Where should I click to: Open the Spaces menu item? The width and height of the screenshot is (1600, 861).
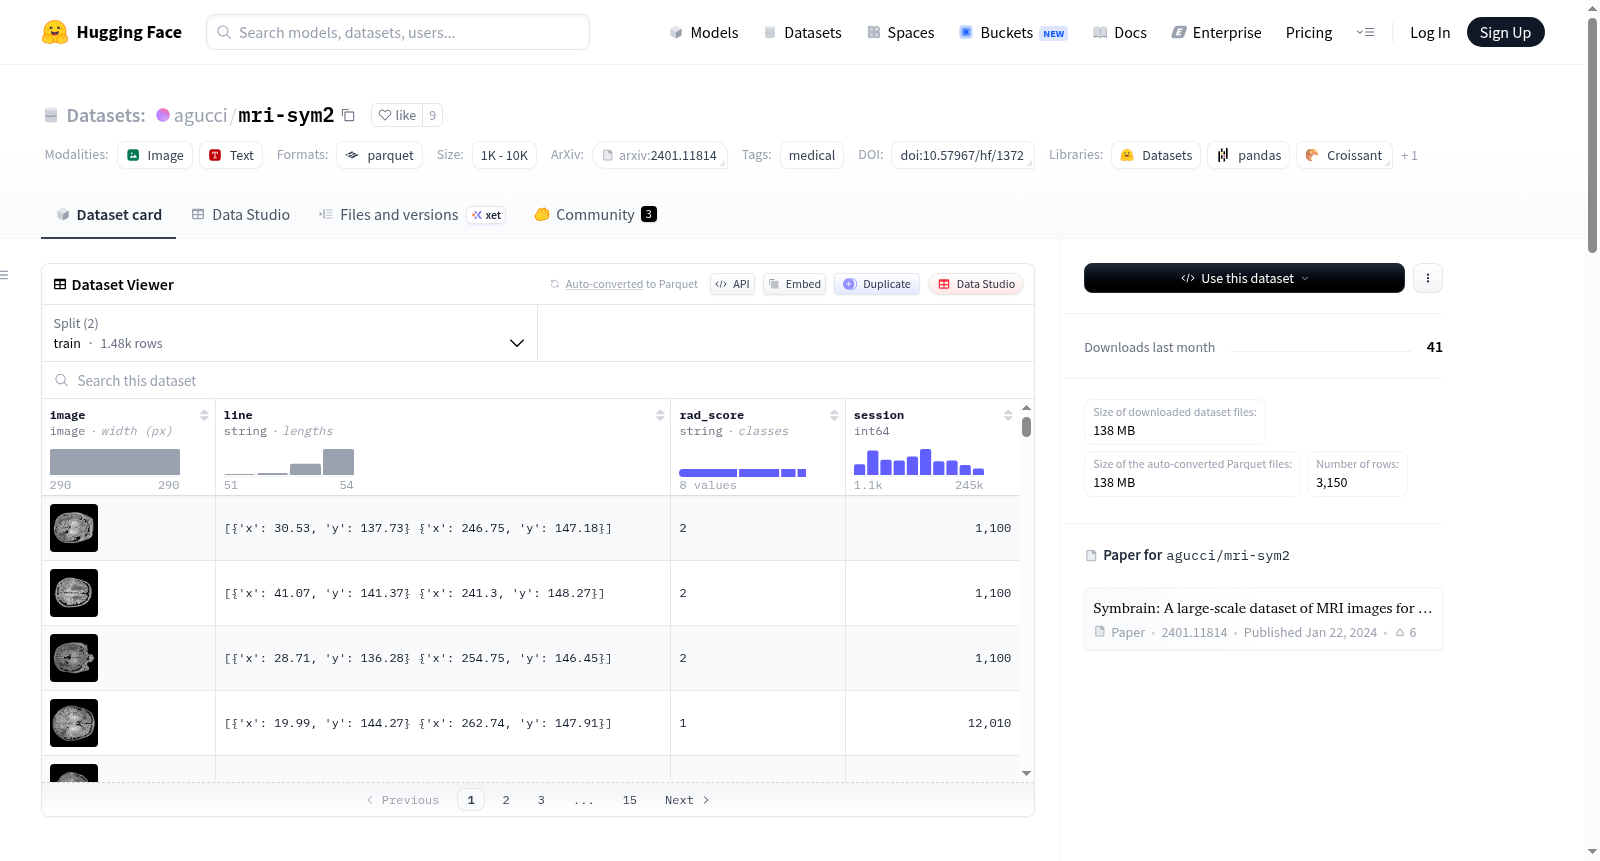(x=900, y=32)
